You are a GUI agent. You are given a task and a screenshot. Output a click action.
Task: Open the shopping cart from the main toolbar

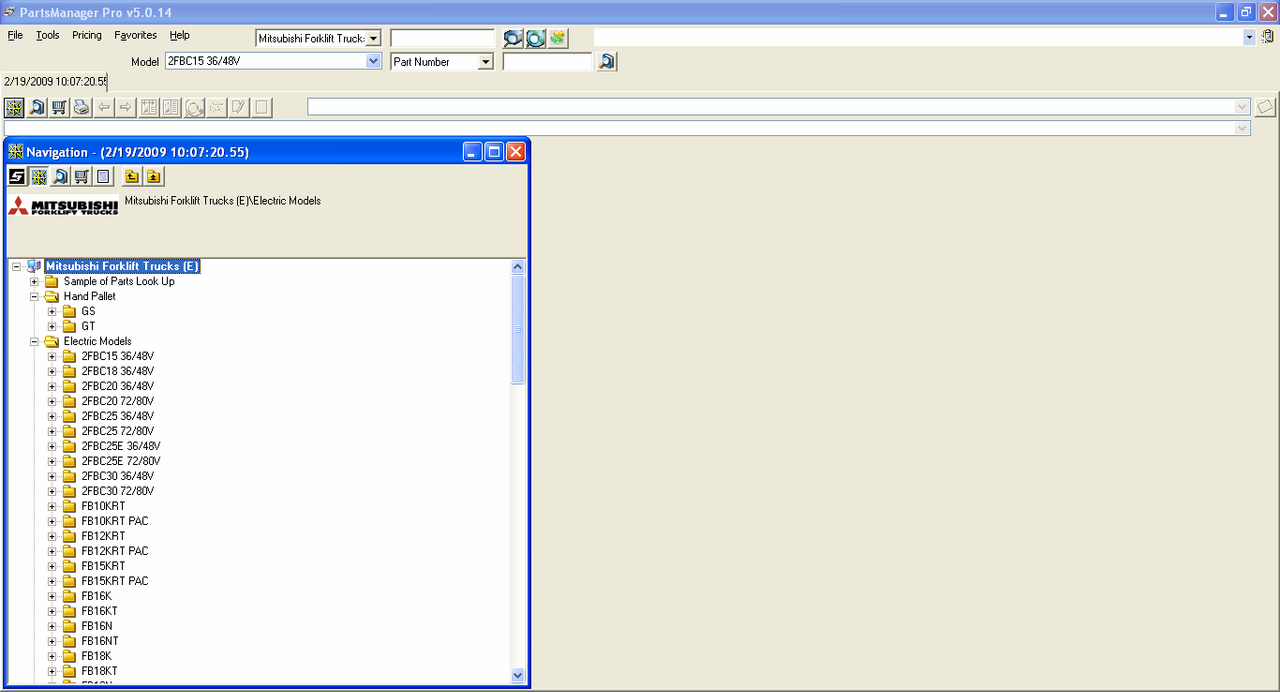59,107
